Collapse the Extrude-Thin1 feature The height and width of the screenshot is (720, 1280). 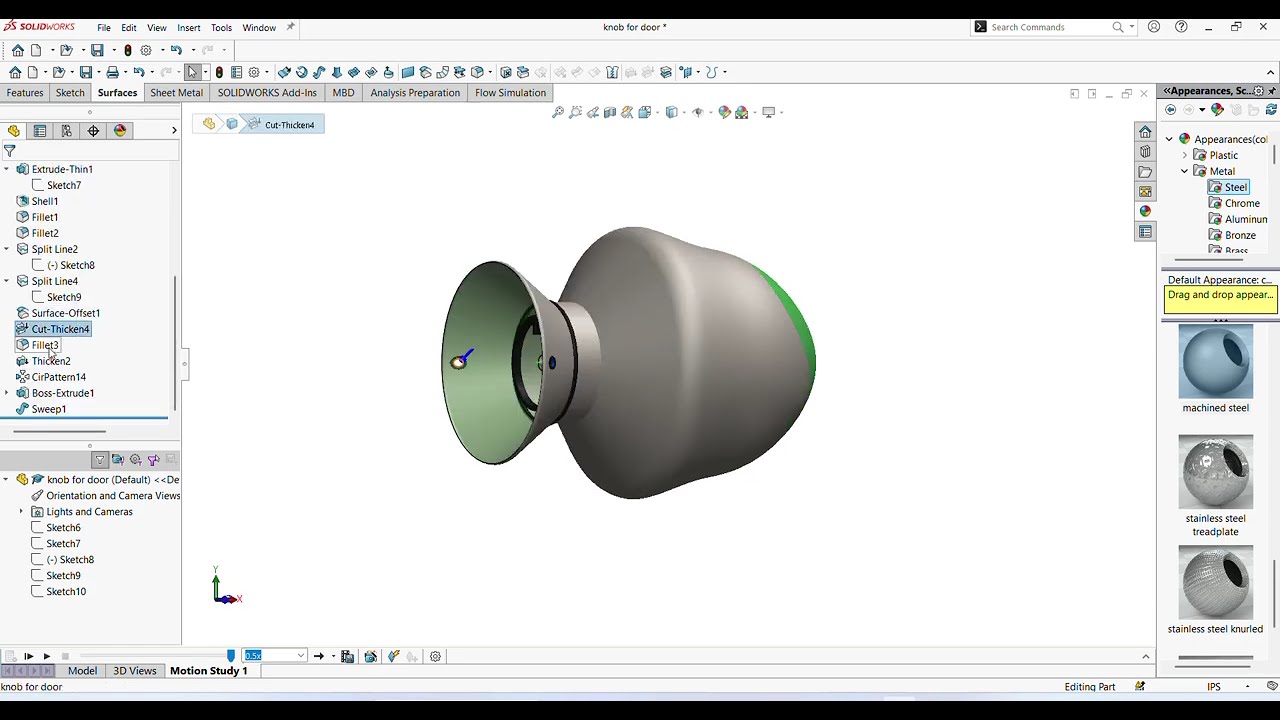point(7,169)
